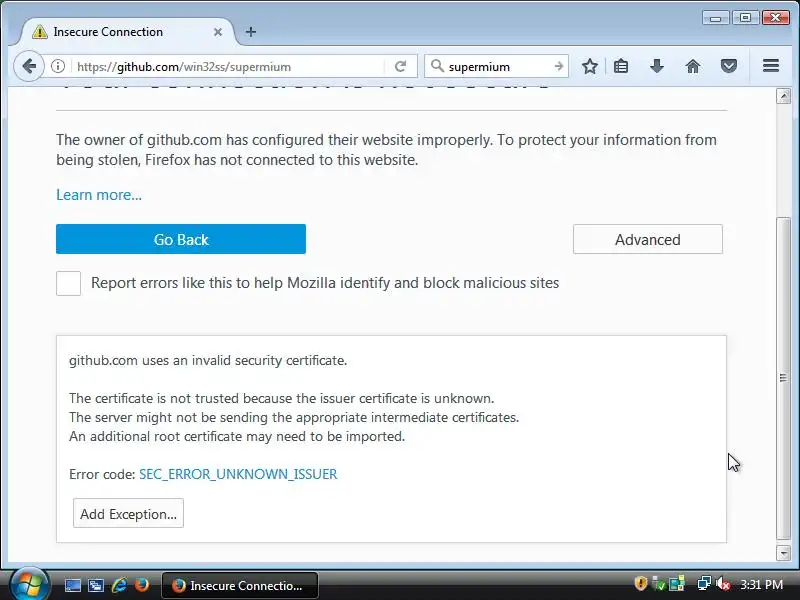
Task: Launch Internet Explorer from quick launch
Action: tap(119, 585)
